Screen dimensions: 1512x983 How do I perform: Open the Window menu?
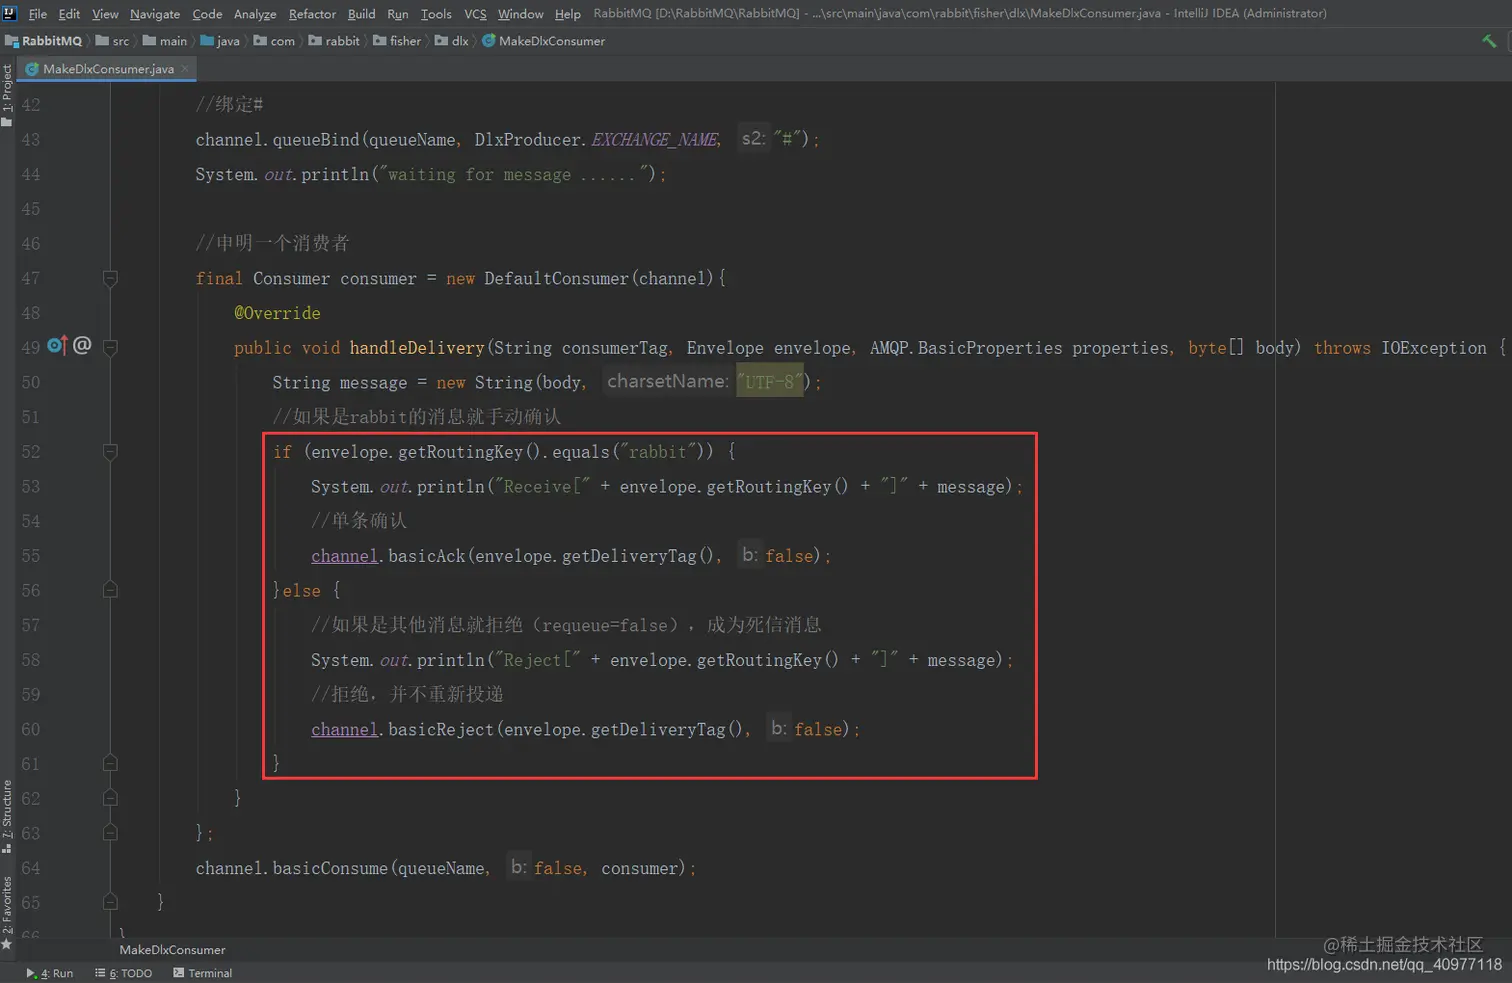click(x=520, y=14)
